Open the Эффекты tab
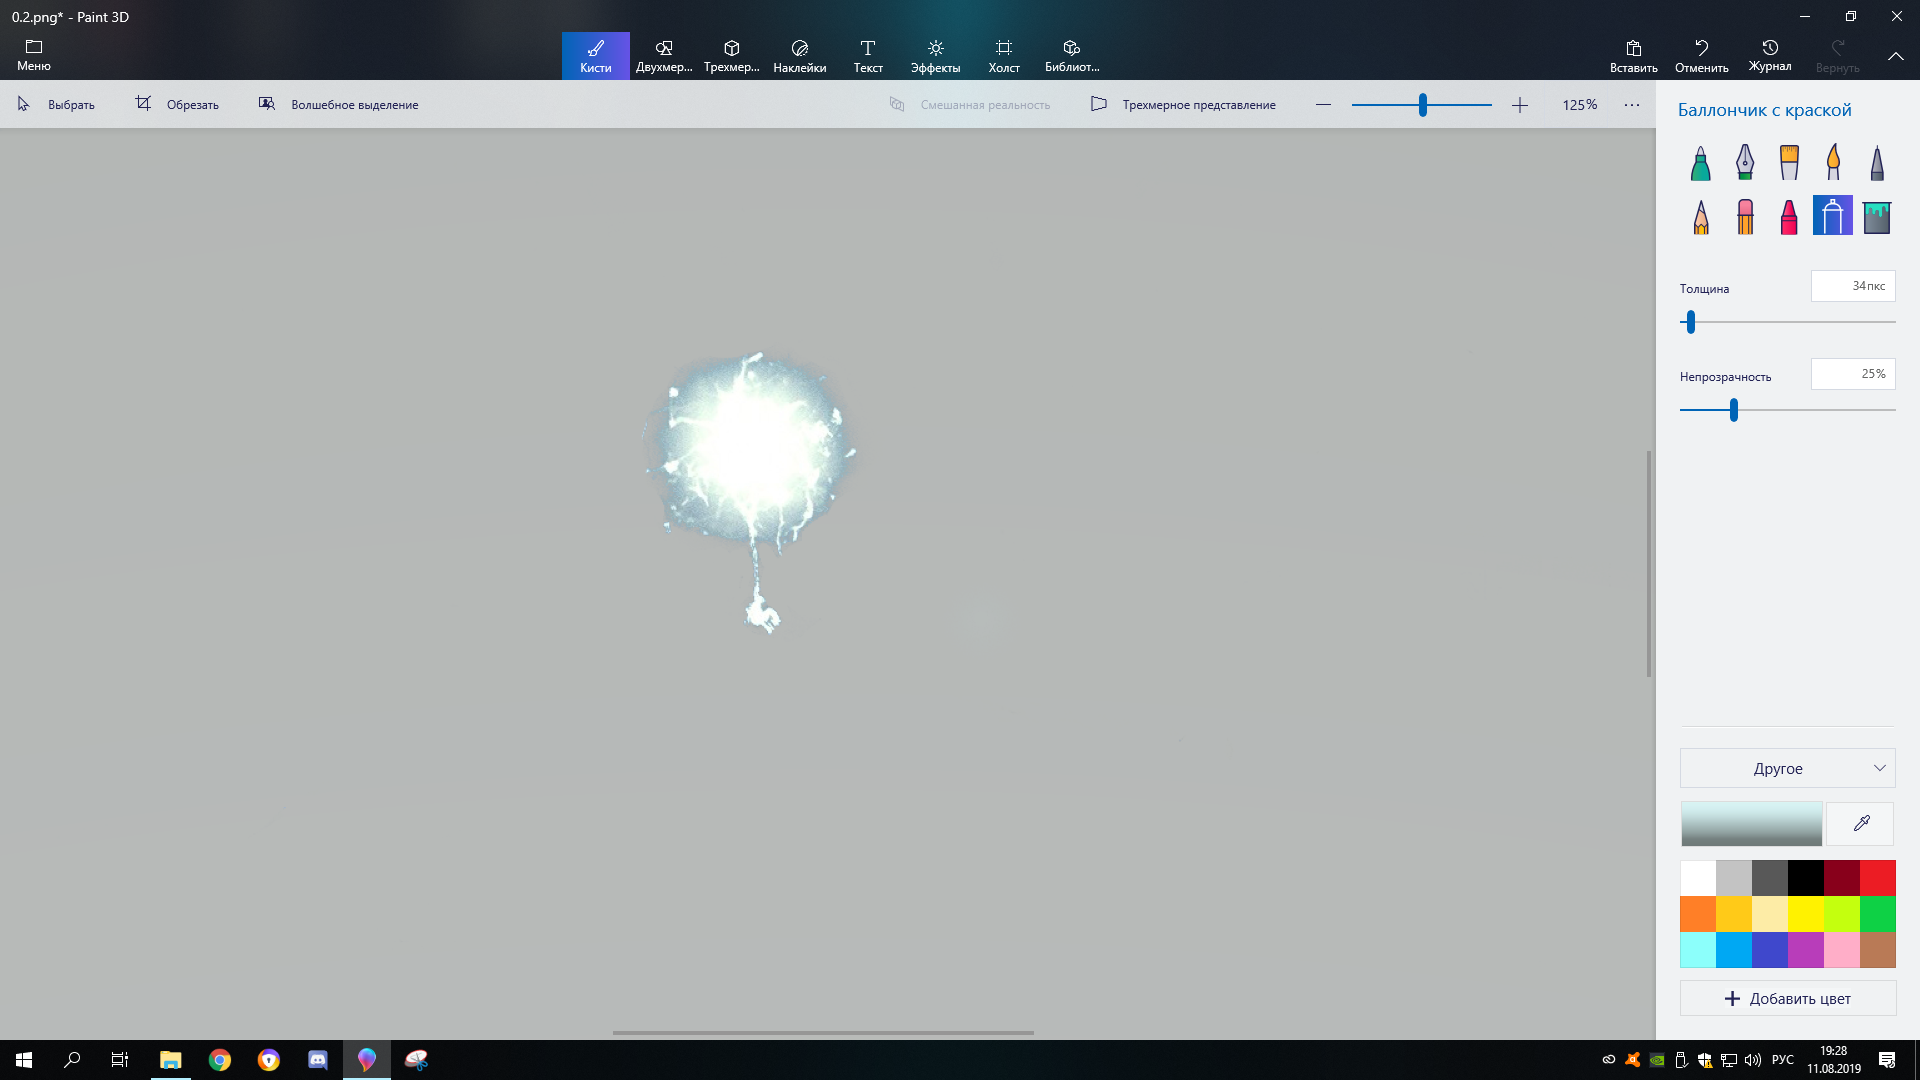Viewport: 1920px width, 1080px height. pos(936,56)
